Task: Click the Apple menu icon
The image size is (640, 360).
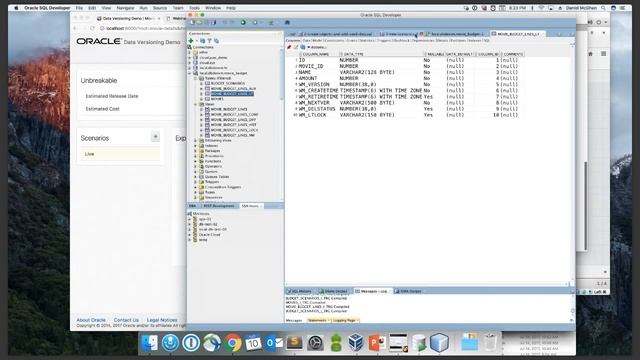Action: tap(16, 8)
